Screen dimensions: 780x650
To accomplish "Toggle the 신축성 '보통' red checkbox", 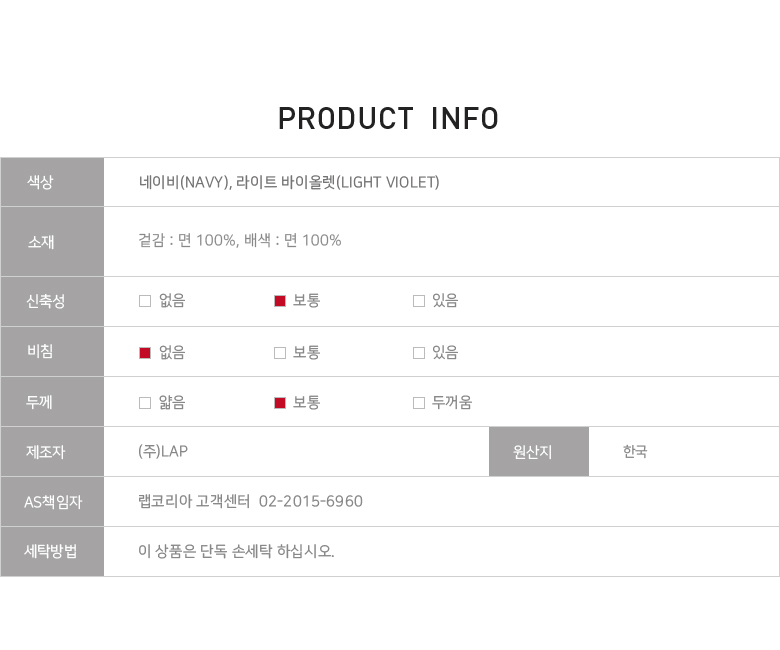I will (x=280, y=301).
